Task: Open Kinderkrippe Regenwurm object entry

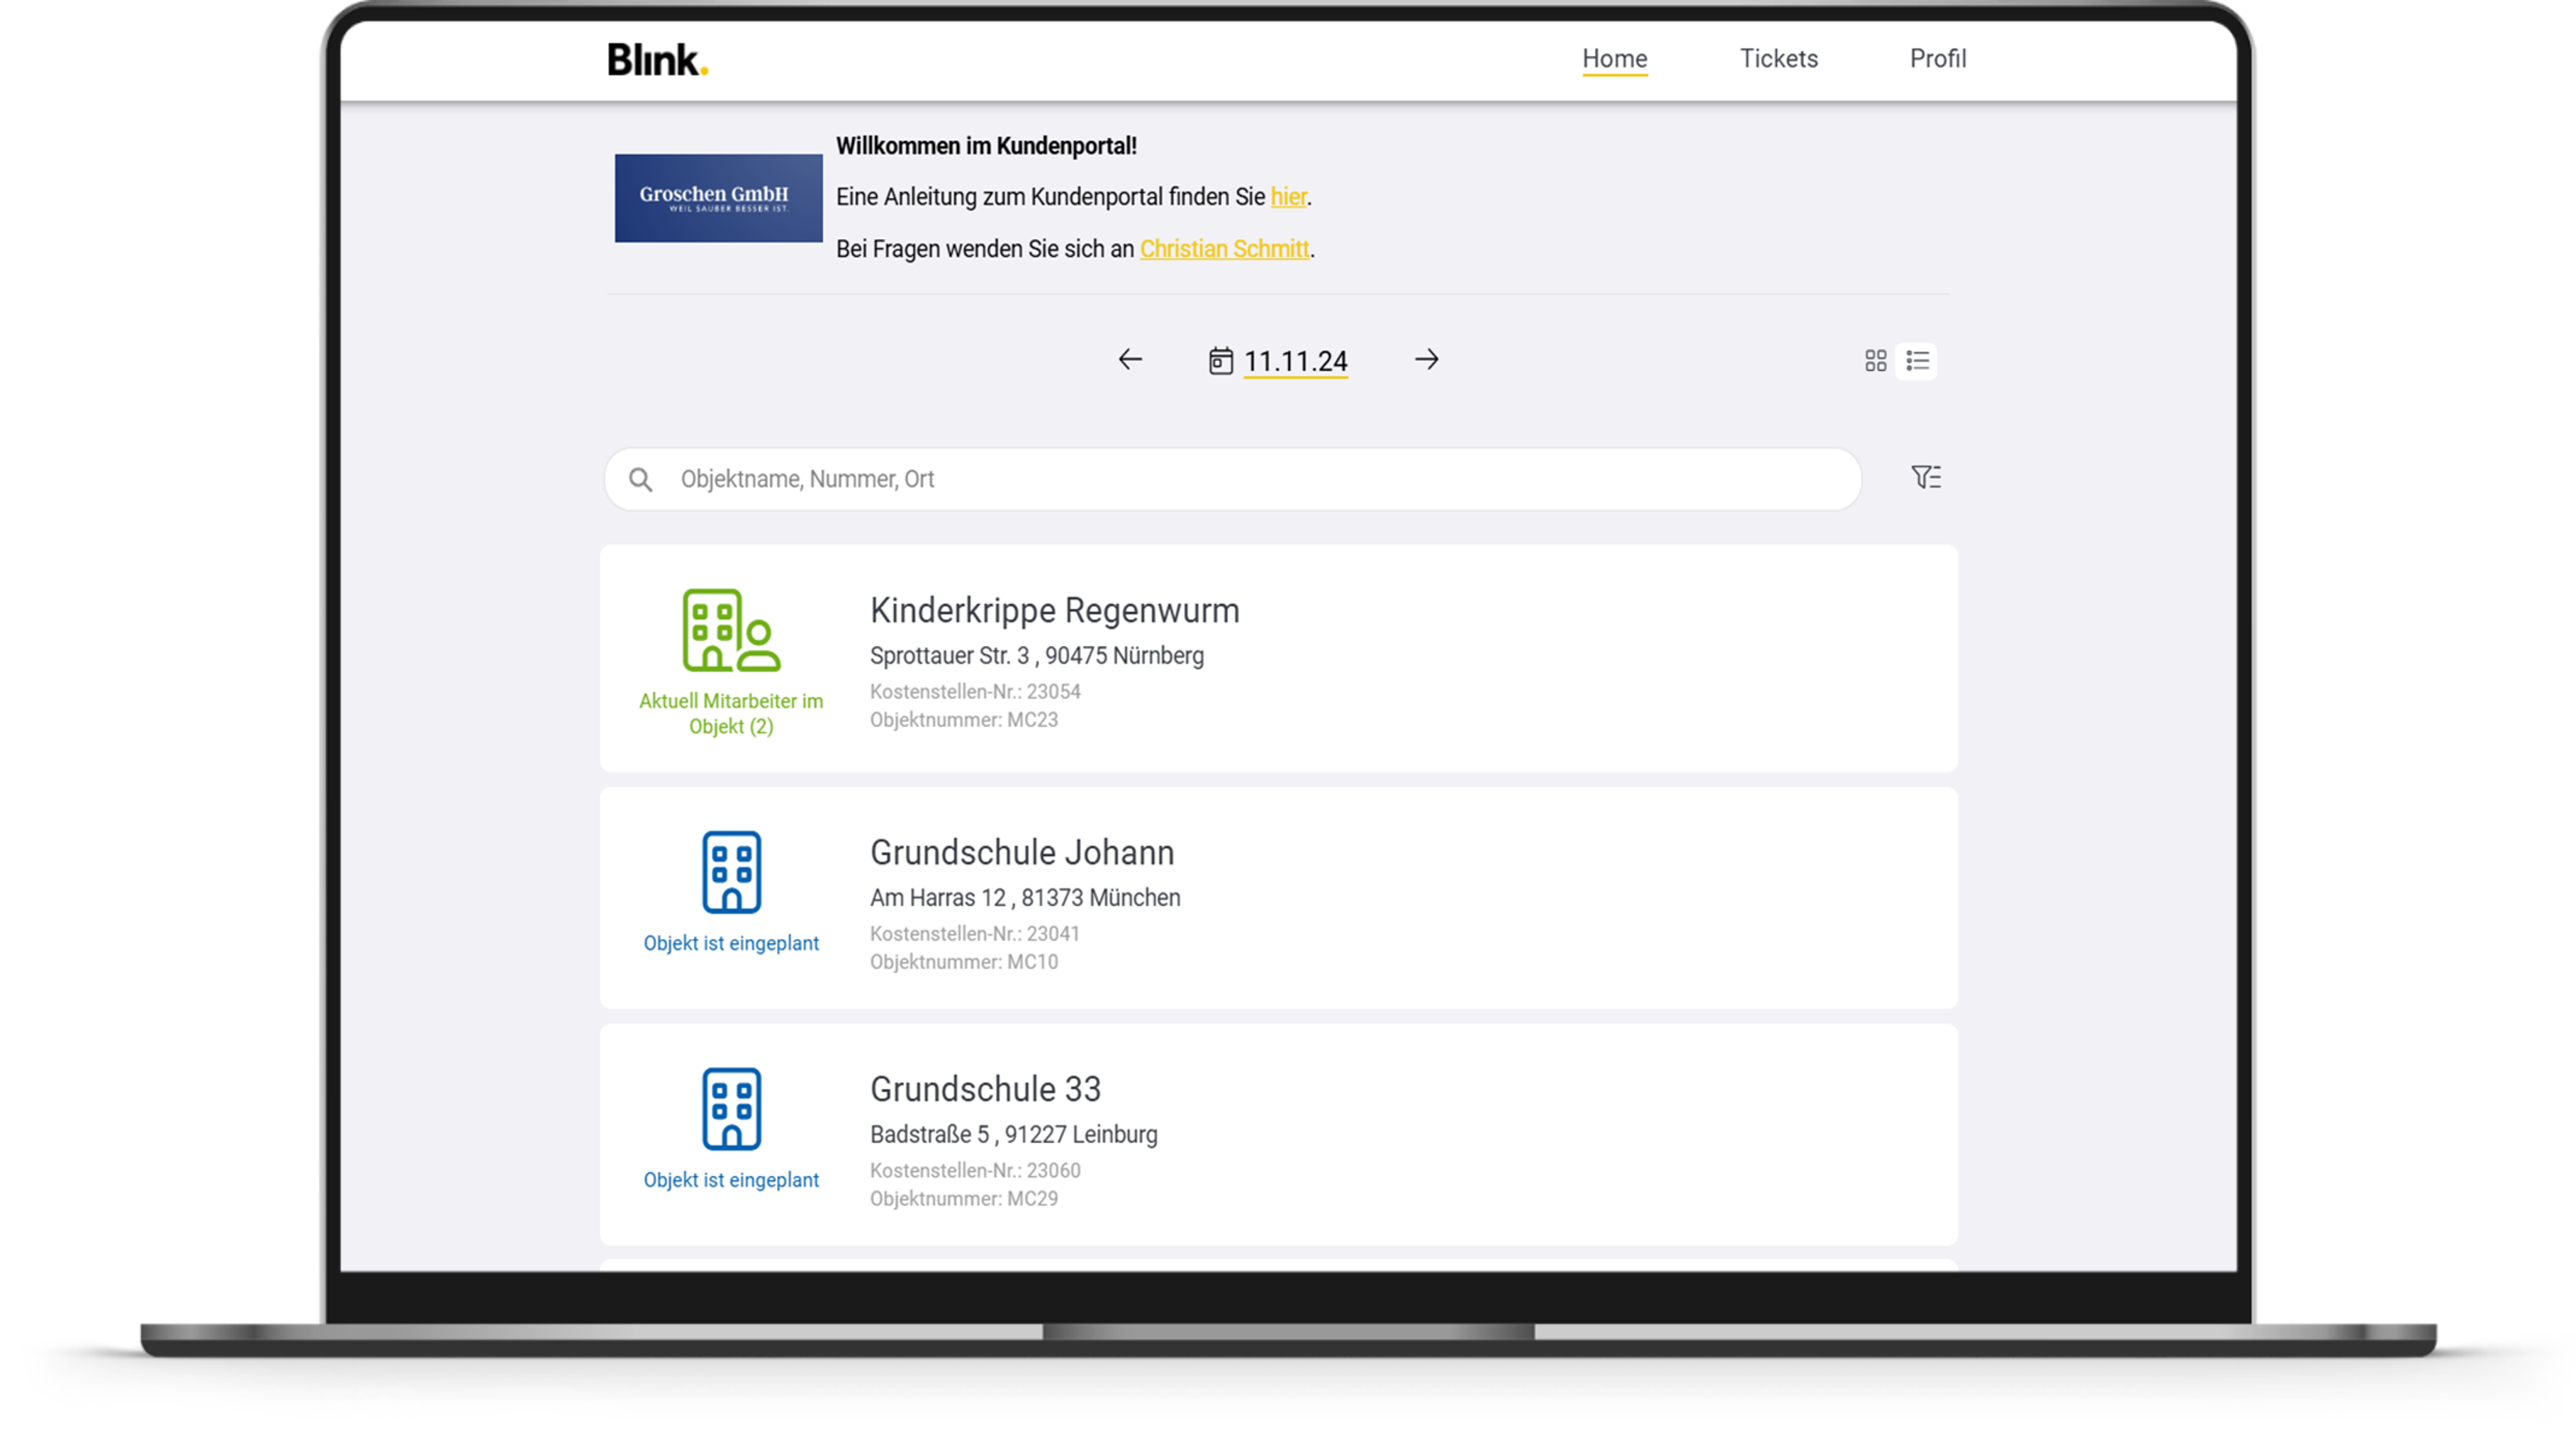Action: click(1054, 611)
